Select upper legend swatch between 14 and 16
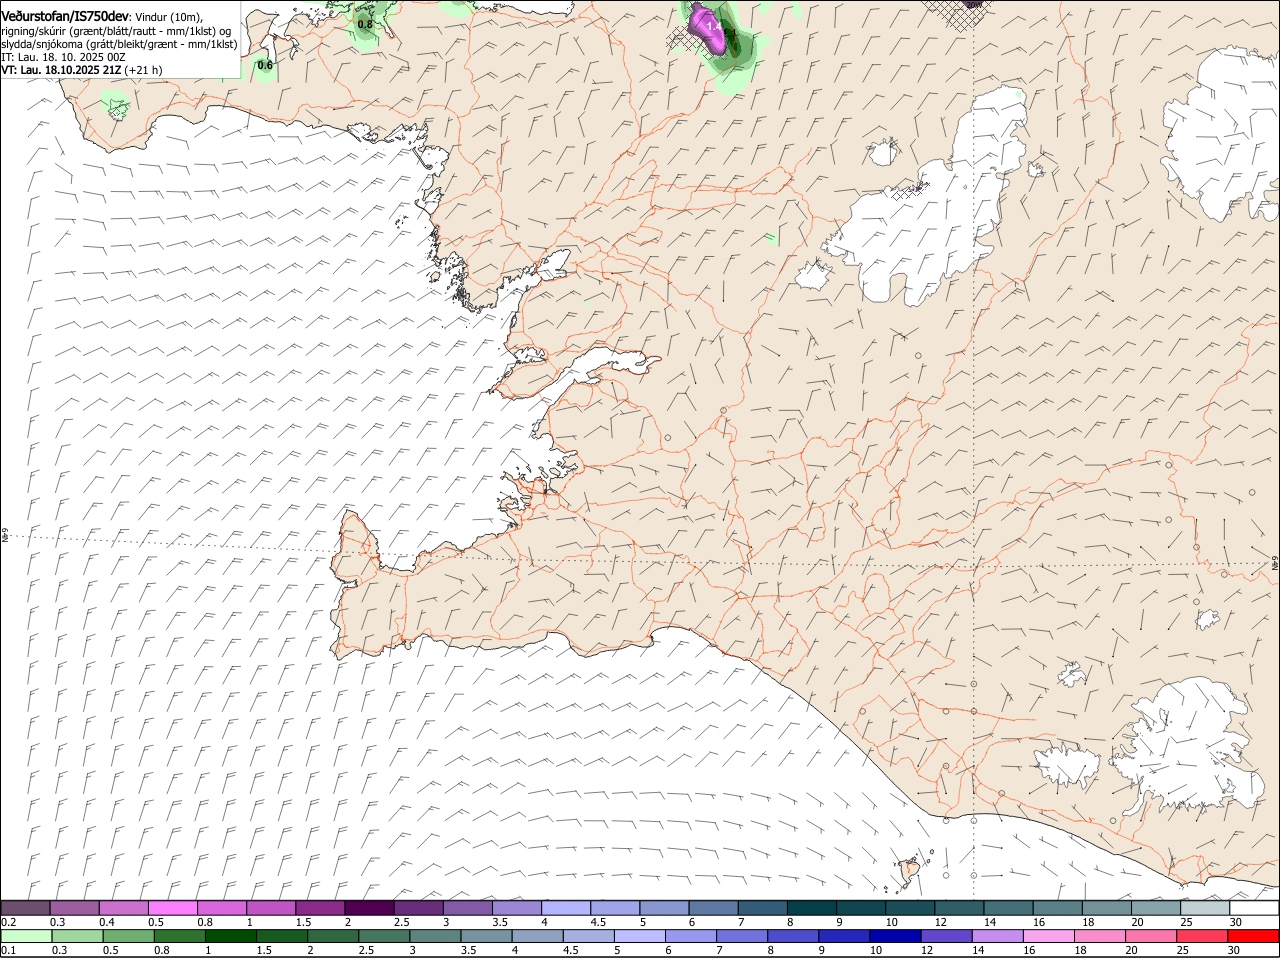Screen dimensions: 1280x958 [x=1008, y=908]
